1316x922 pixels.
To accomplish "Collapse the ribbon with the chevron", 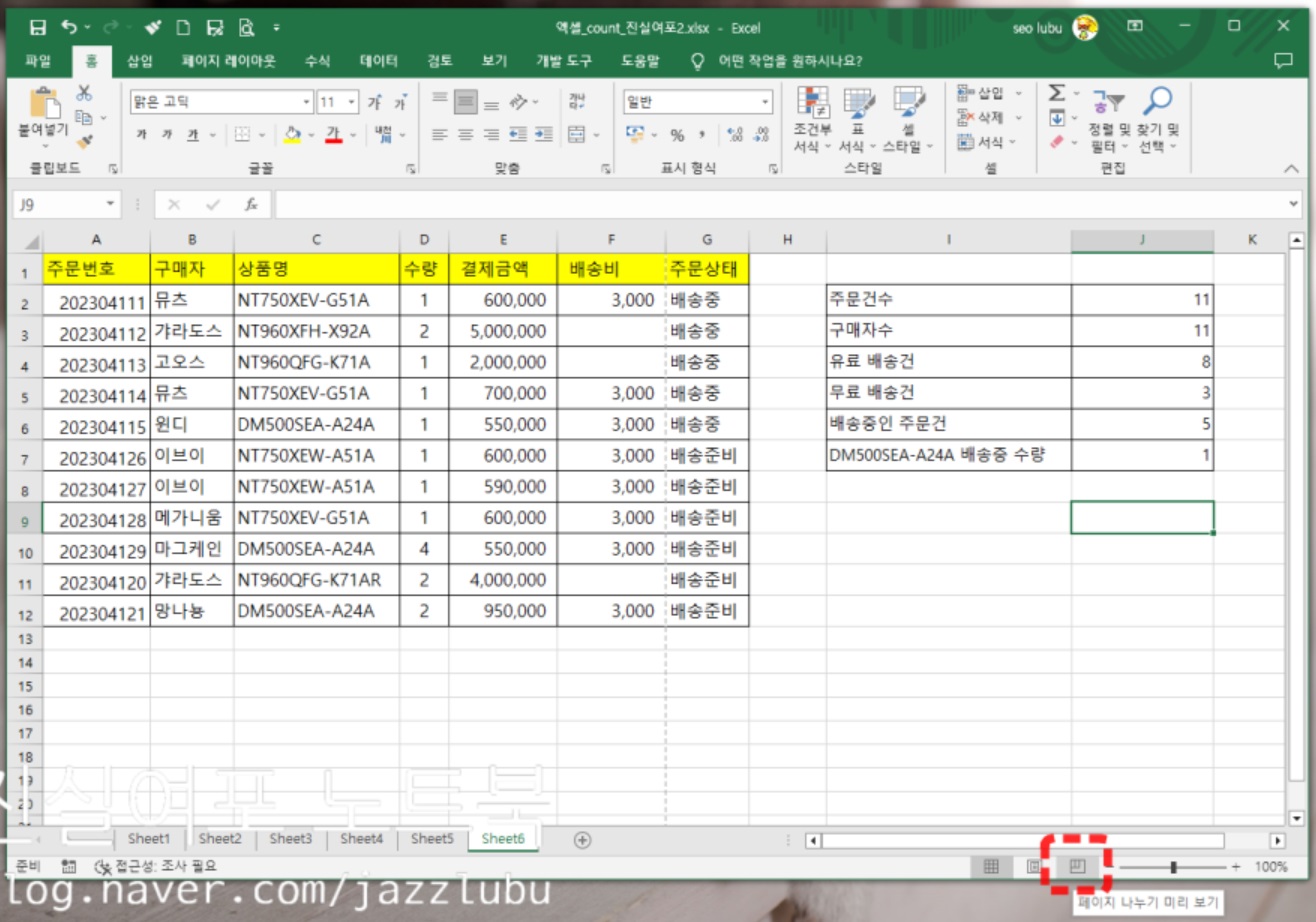I will 1290,169.
